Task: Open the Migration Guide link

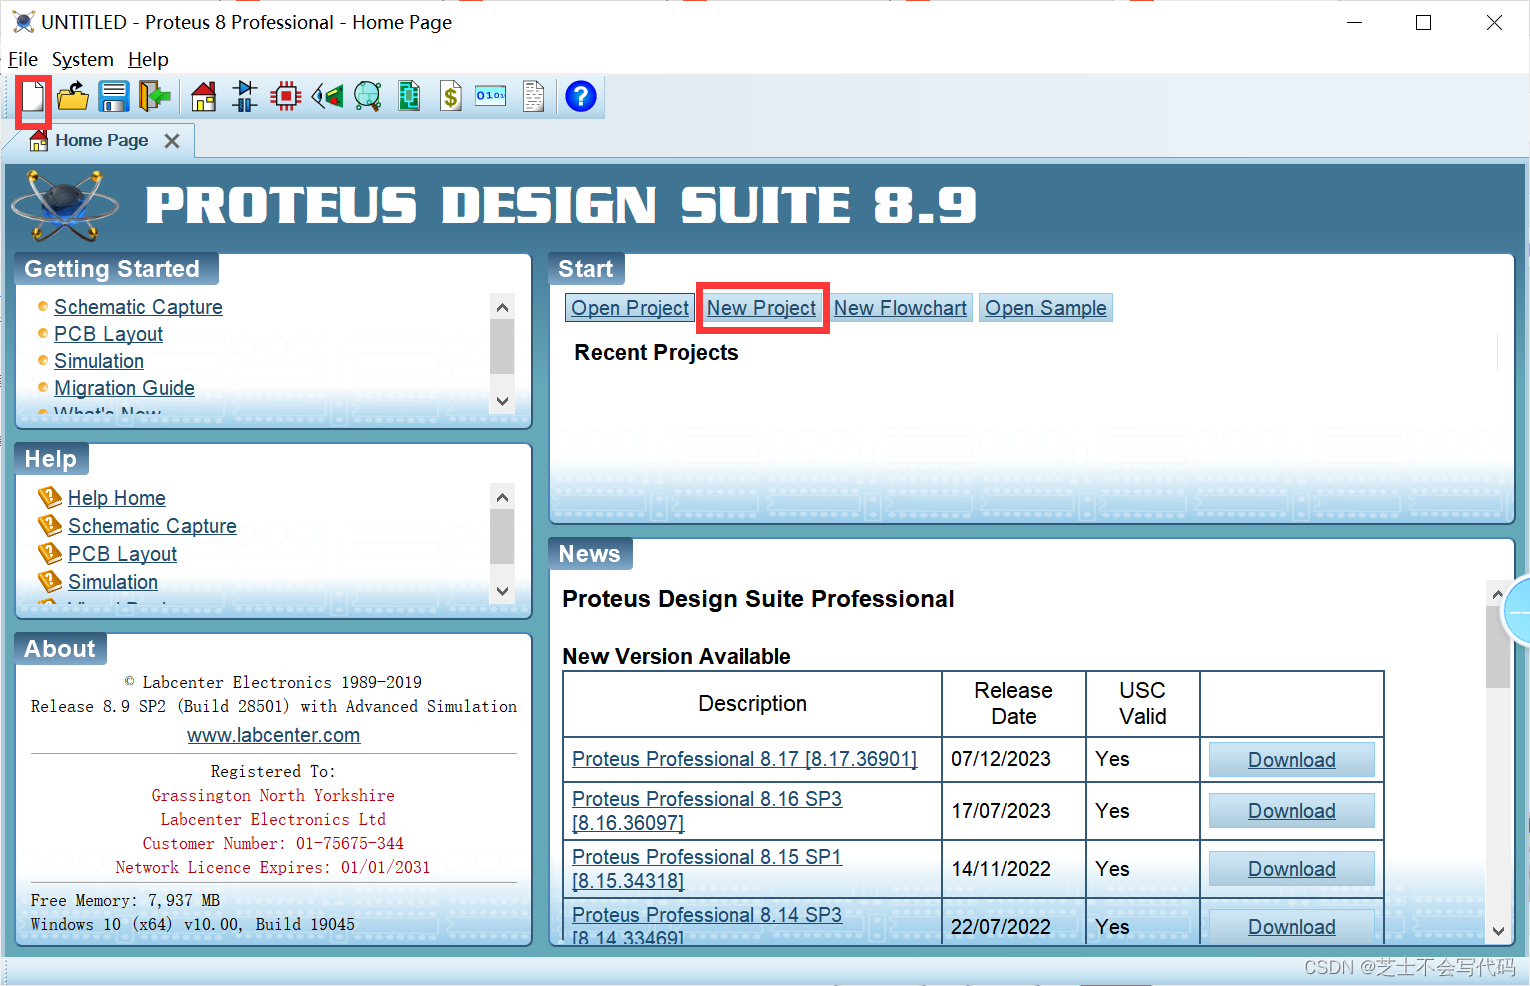Action: pyautogui.click(x=124, y=388)
